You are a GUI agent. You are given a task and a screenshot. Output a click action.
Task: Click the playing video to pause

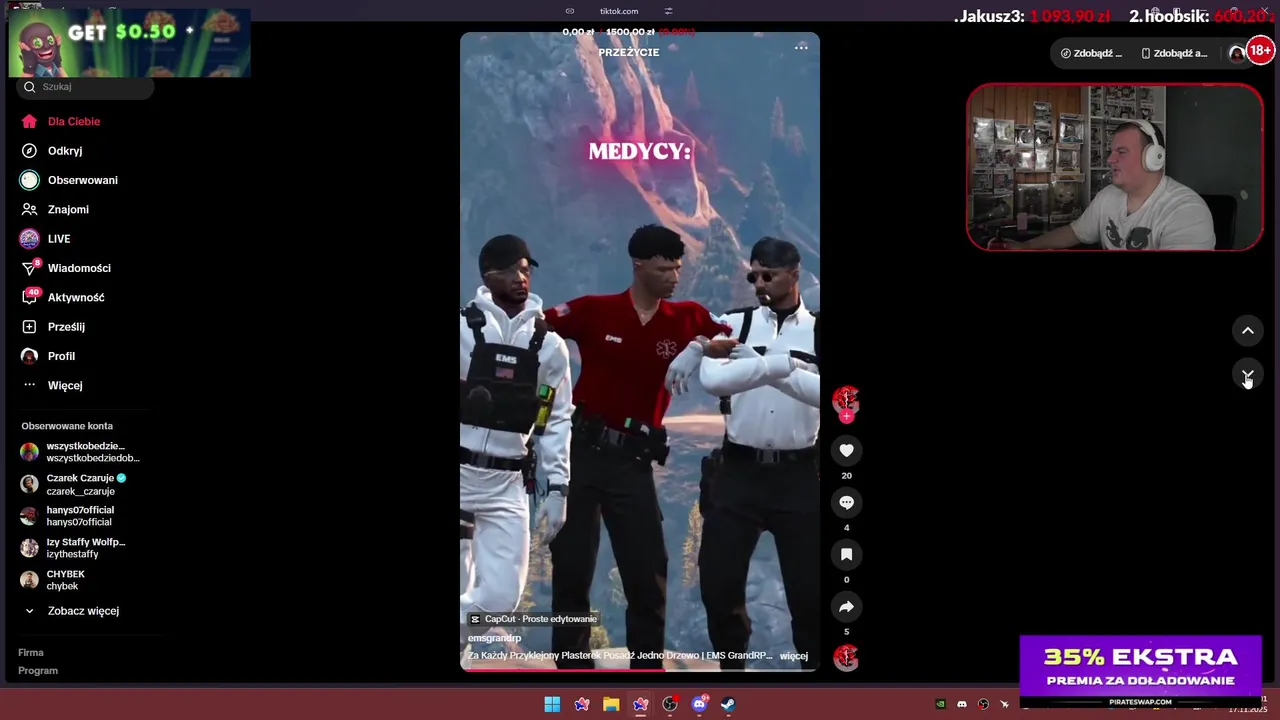pyautogui.click(x=640, y=350)
